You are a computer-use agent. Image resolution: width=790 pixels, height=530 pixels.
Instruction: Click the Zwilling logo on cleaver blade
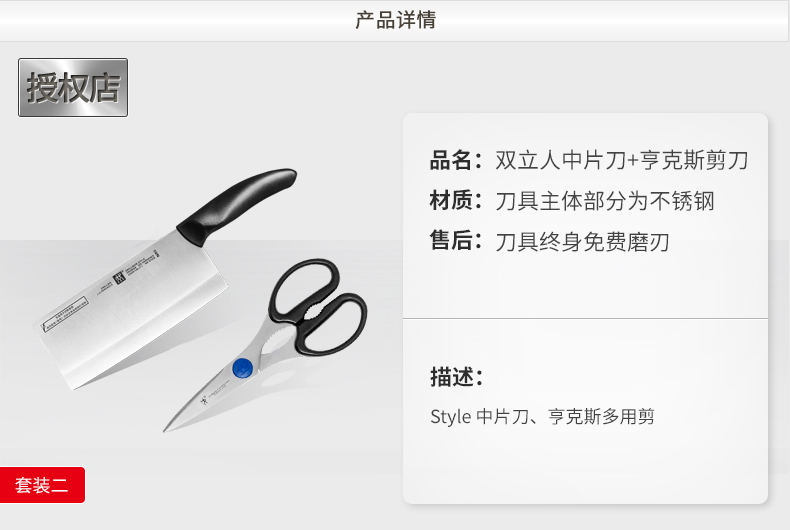pos(119,278)
